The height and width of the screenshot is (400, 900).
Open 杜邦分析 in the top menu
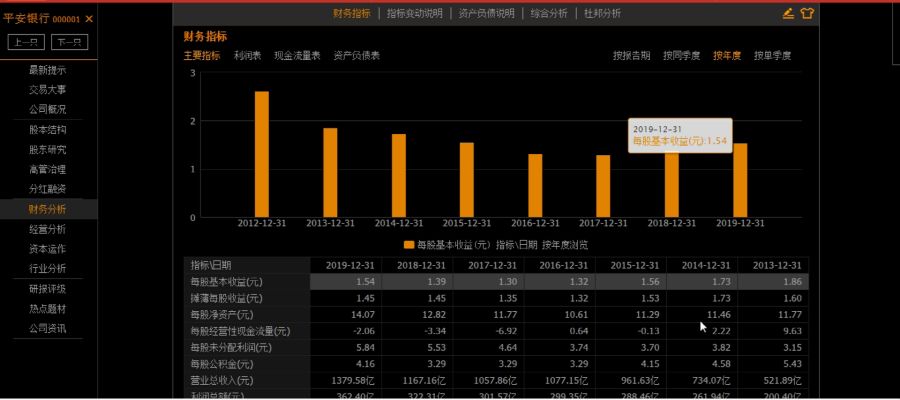[x=601, y=13]
